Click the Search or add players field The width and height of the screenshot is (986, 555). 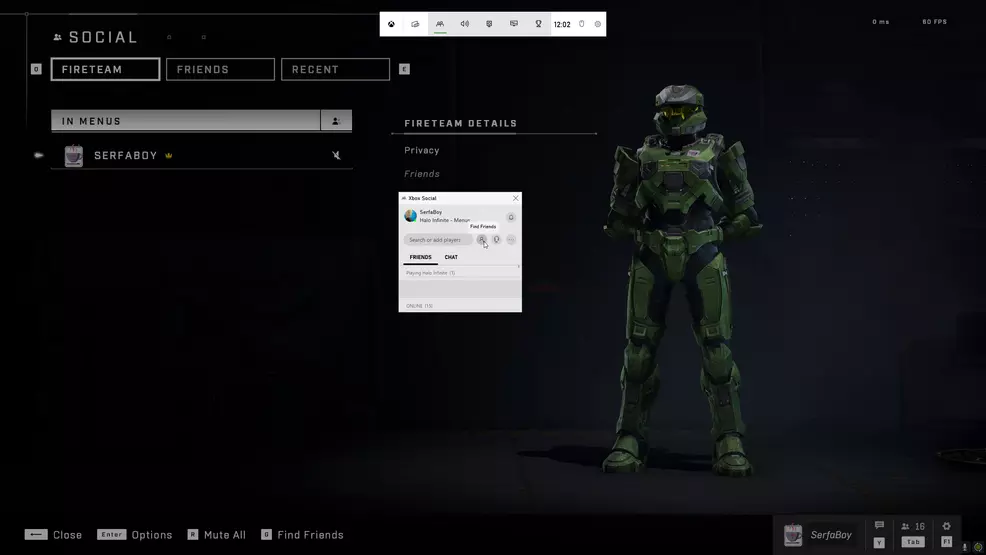click(438, 240)
